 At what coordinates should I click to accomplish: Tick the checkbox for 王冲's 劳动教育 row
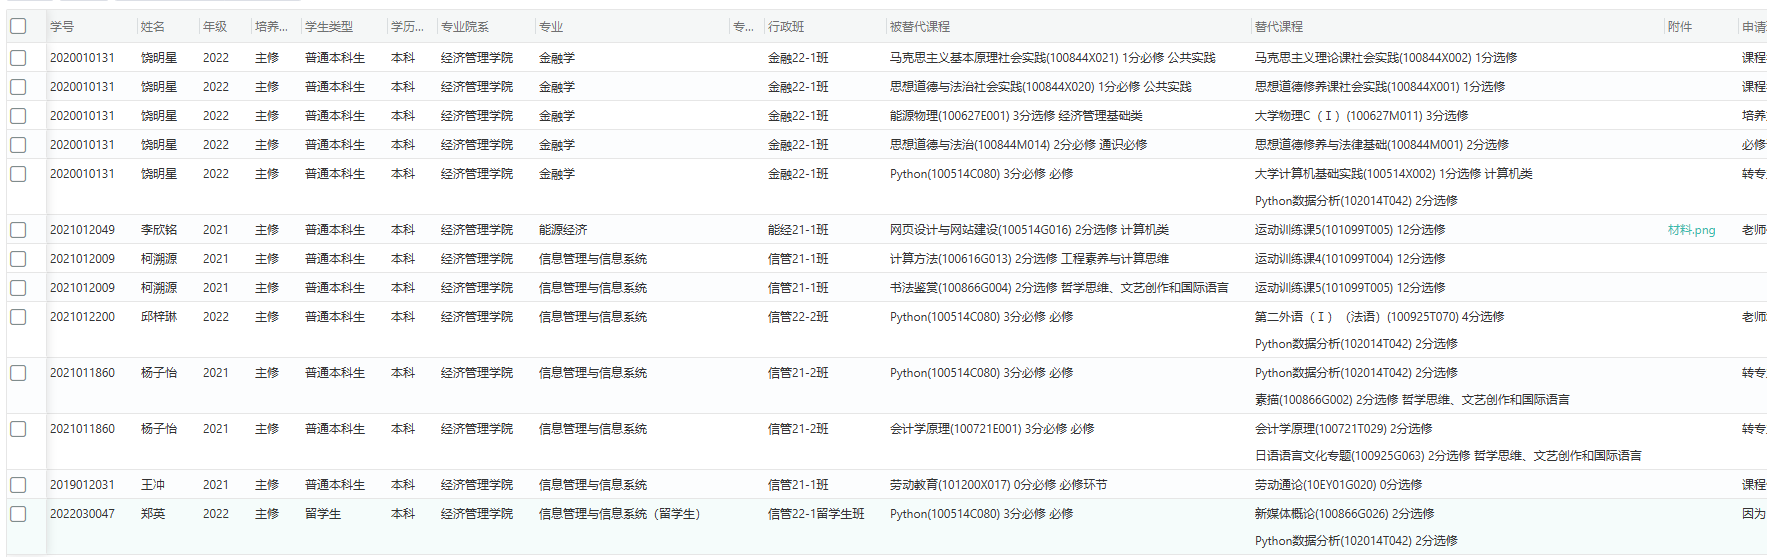coord(18,485)
